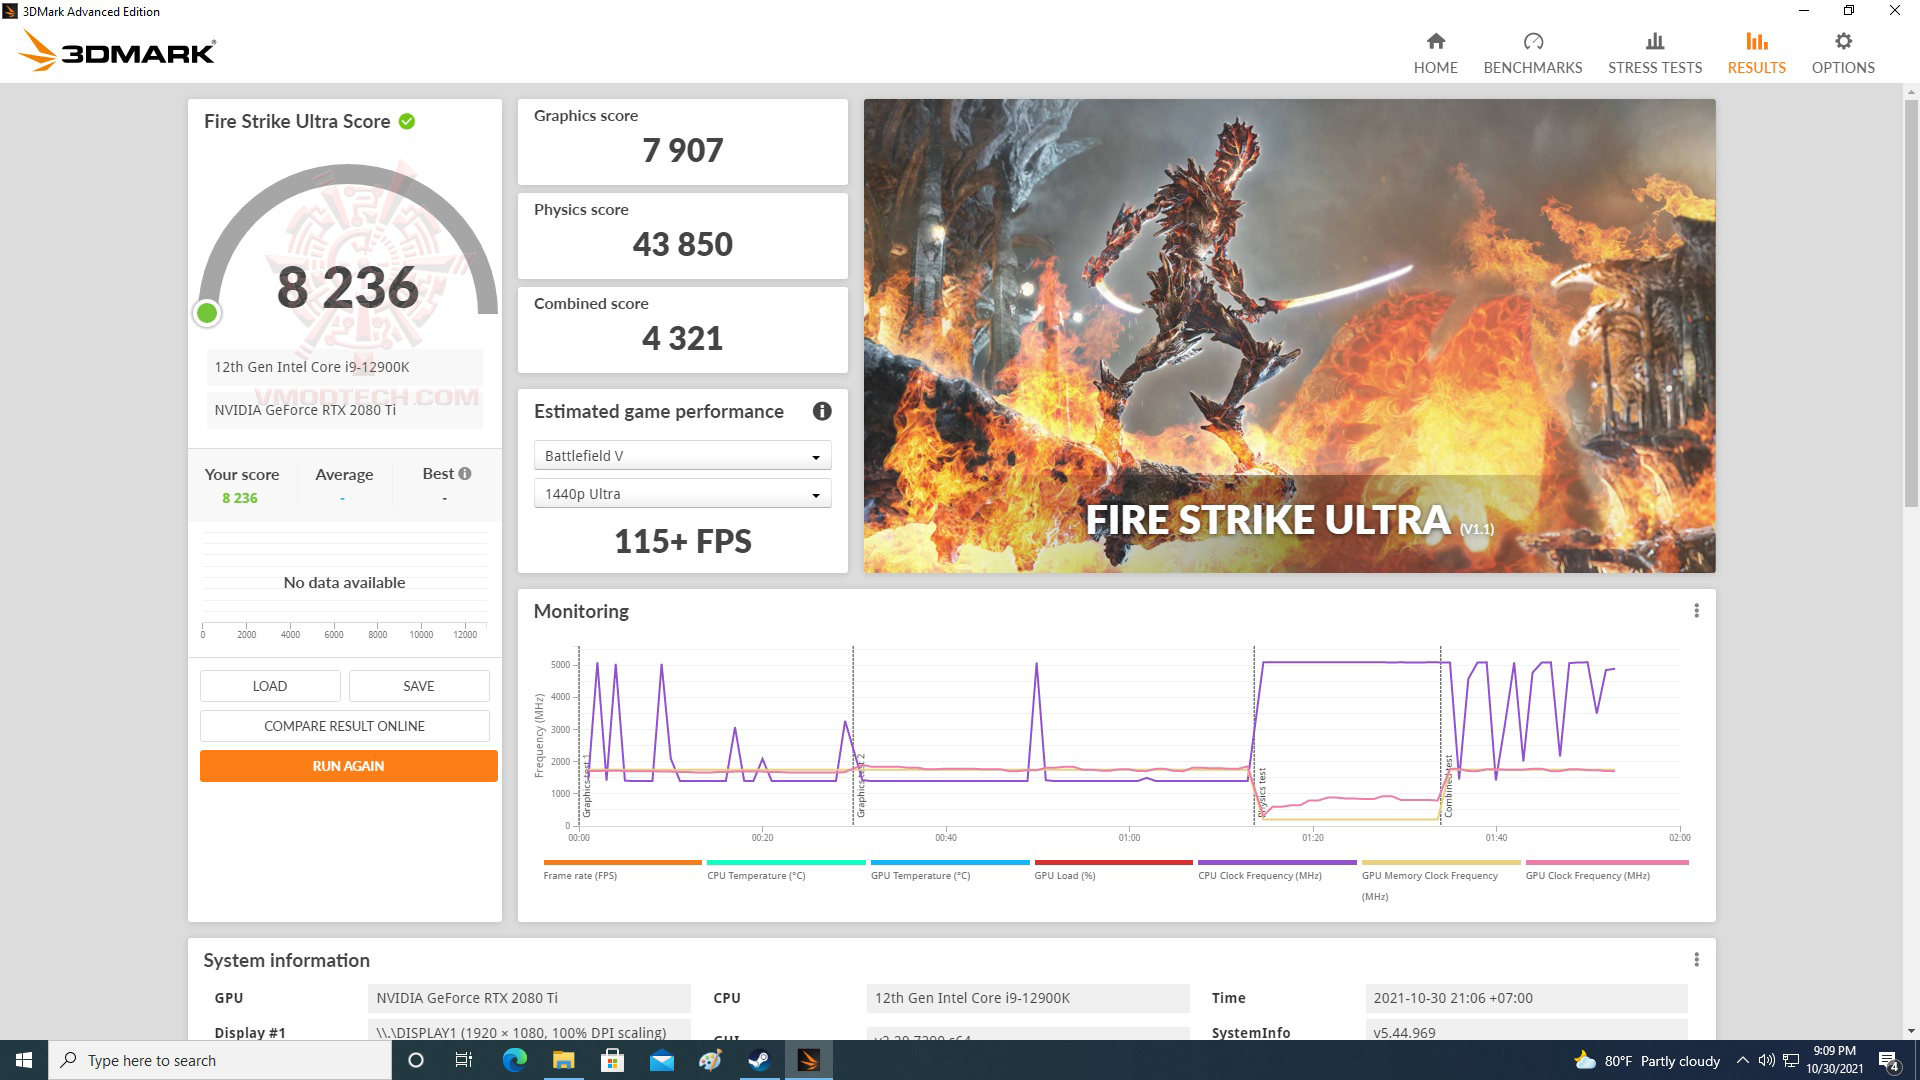Open Stress Tests section icon
Viewport: 1920px width, 1080px height.
[1654, 42]
